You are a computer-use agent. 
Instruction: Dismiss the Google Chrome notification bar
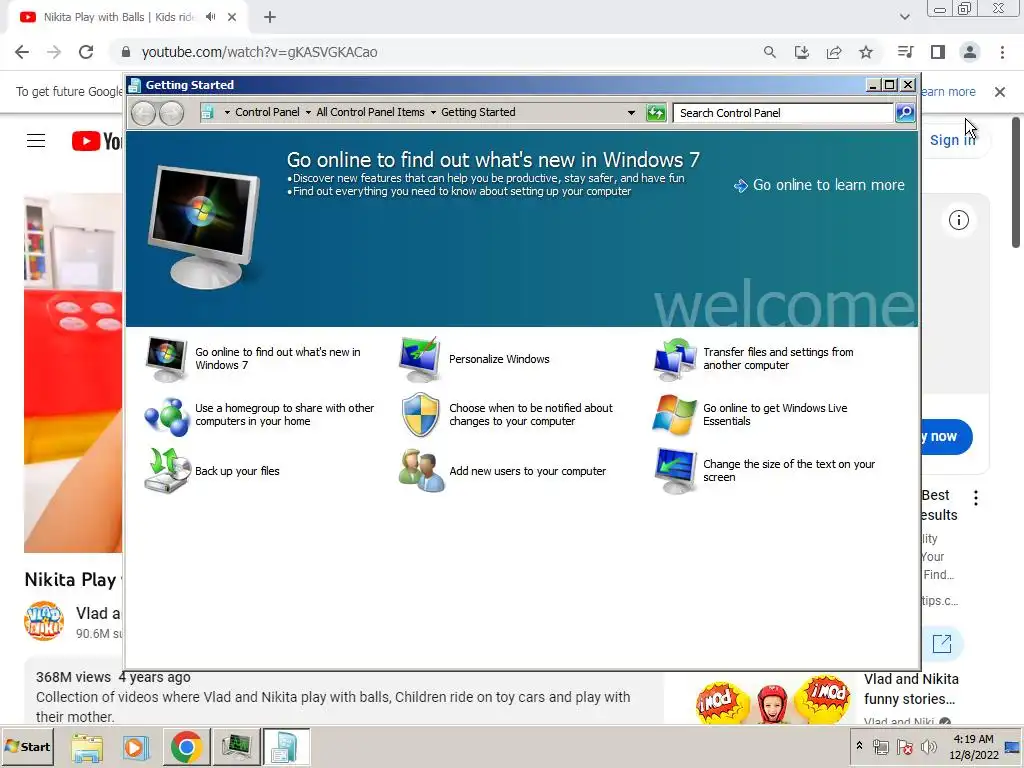1000,92
